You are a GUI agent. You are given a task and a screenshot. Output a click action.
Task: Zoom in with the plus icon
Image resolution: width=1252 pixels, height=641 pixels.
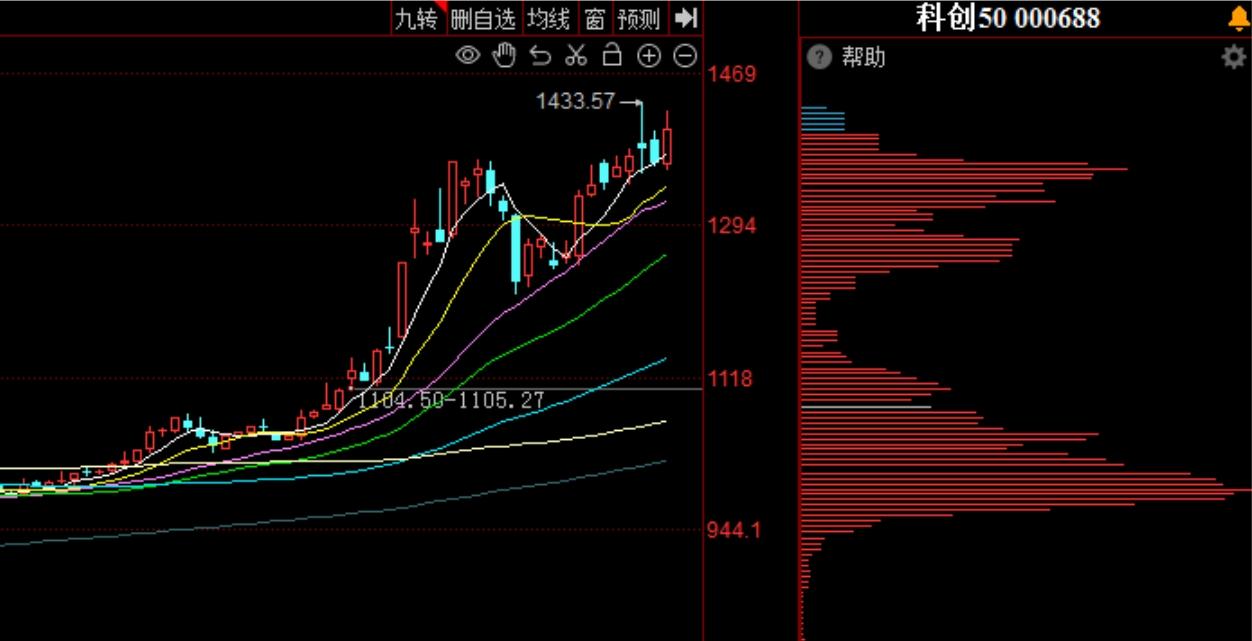[649, 56]
